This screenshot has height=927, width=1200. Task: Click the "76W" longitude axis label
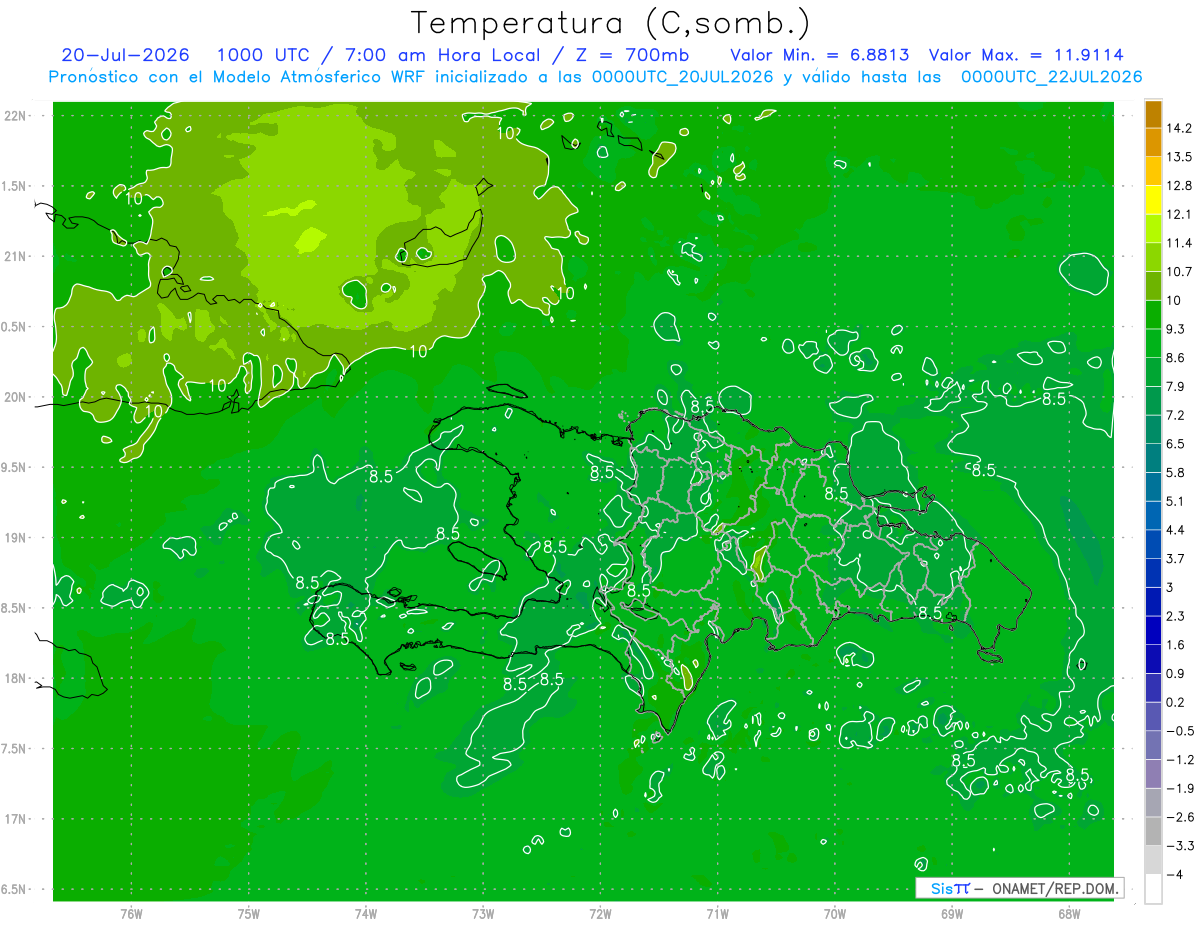(131, 913)
